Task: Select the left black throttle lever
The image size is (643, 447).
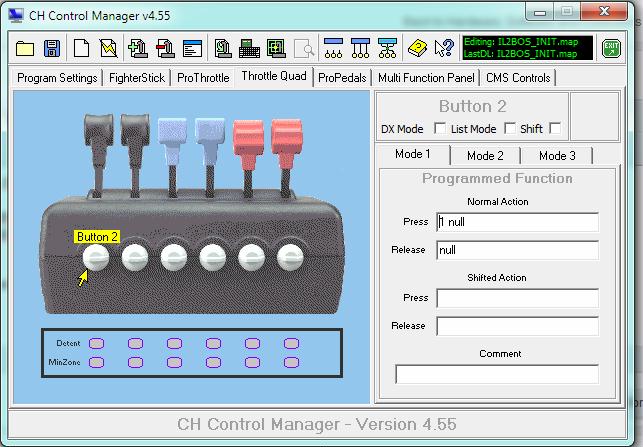Action: 98,155
